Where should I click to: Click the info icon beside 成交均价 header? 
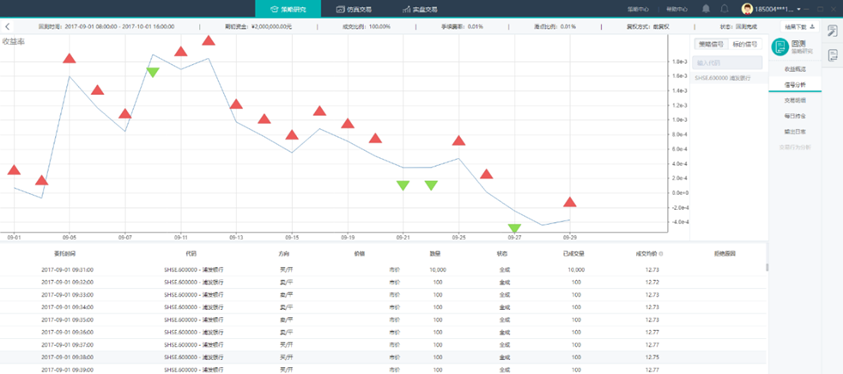(x=661, y=253)
